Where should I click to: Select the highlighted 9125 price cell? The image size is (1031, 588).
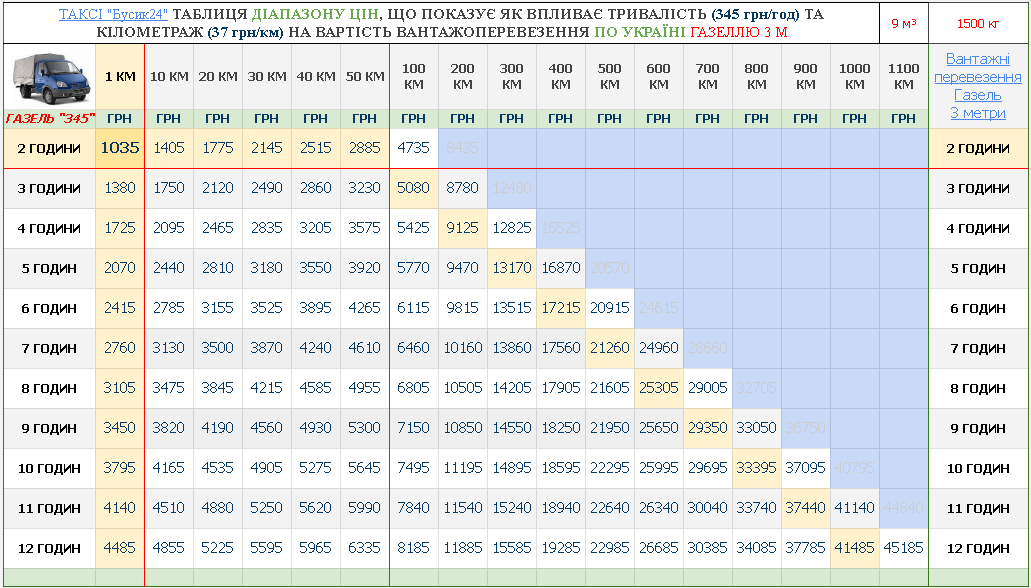tap(462, 228)
